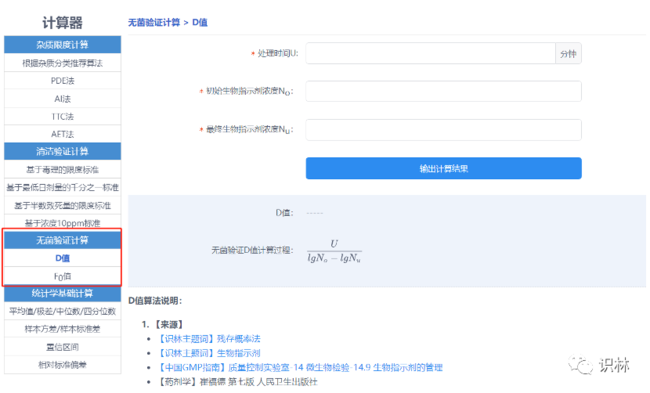Open 【中国GMP指南】质量控制实验室 link
The width and height of the screenshot is (650, 393).
point(300,367)
